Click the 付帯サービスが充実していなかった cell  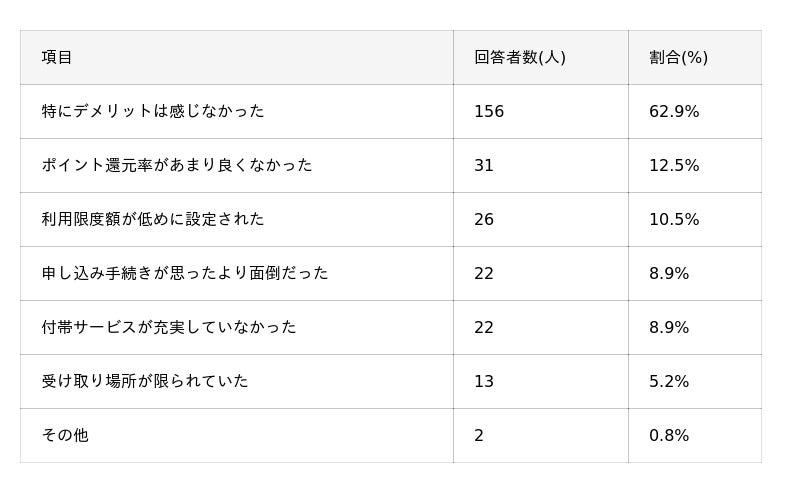[x=169, y=327]
